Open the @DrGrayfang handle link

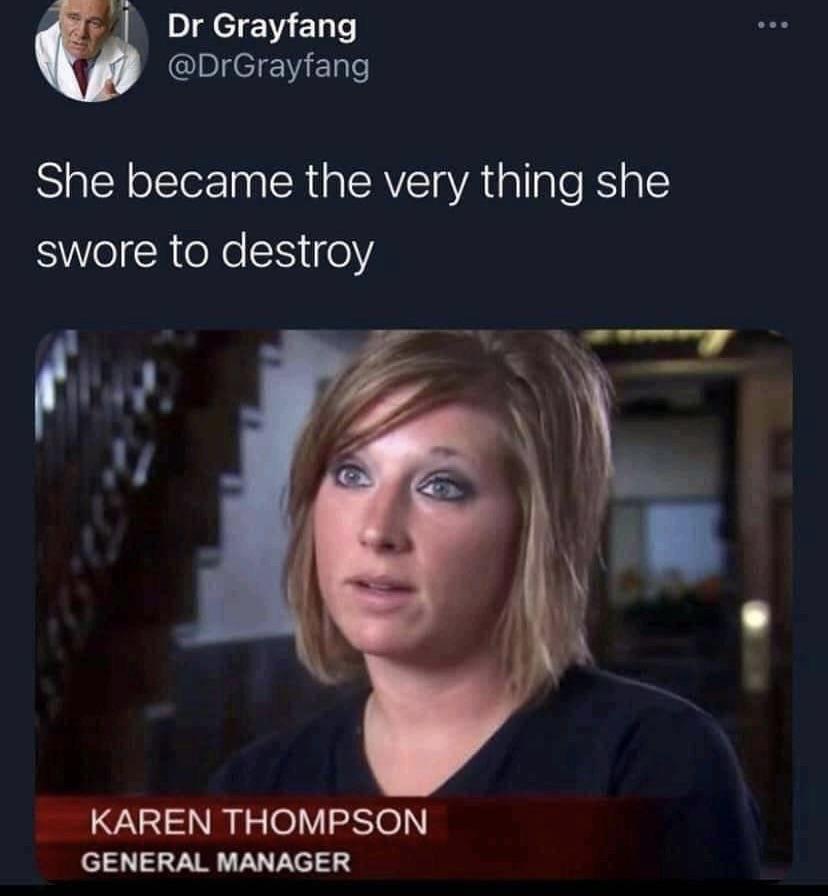tap(269, 67)
